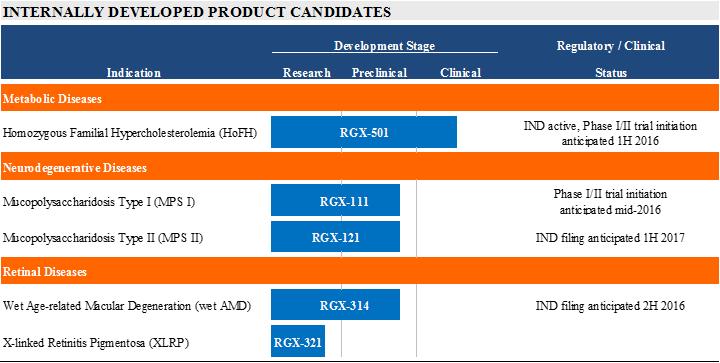
Task: Click the RGX-121 blue bar
Action: click(x=335, y=237)
